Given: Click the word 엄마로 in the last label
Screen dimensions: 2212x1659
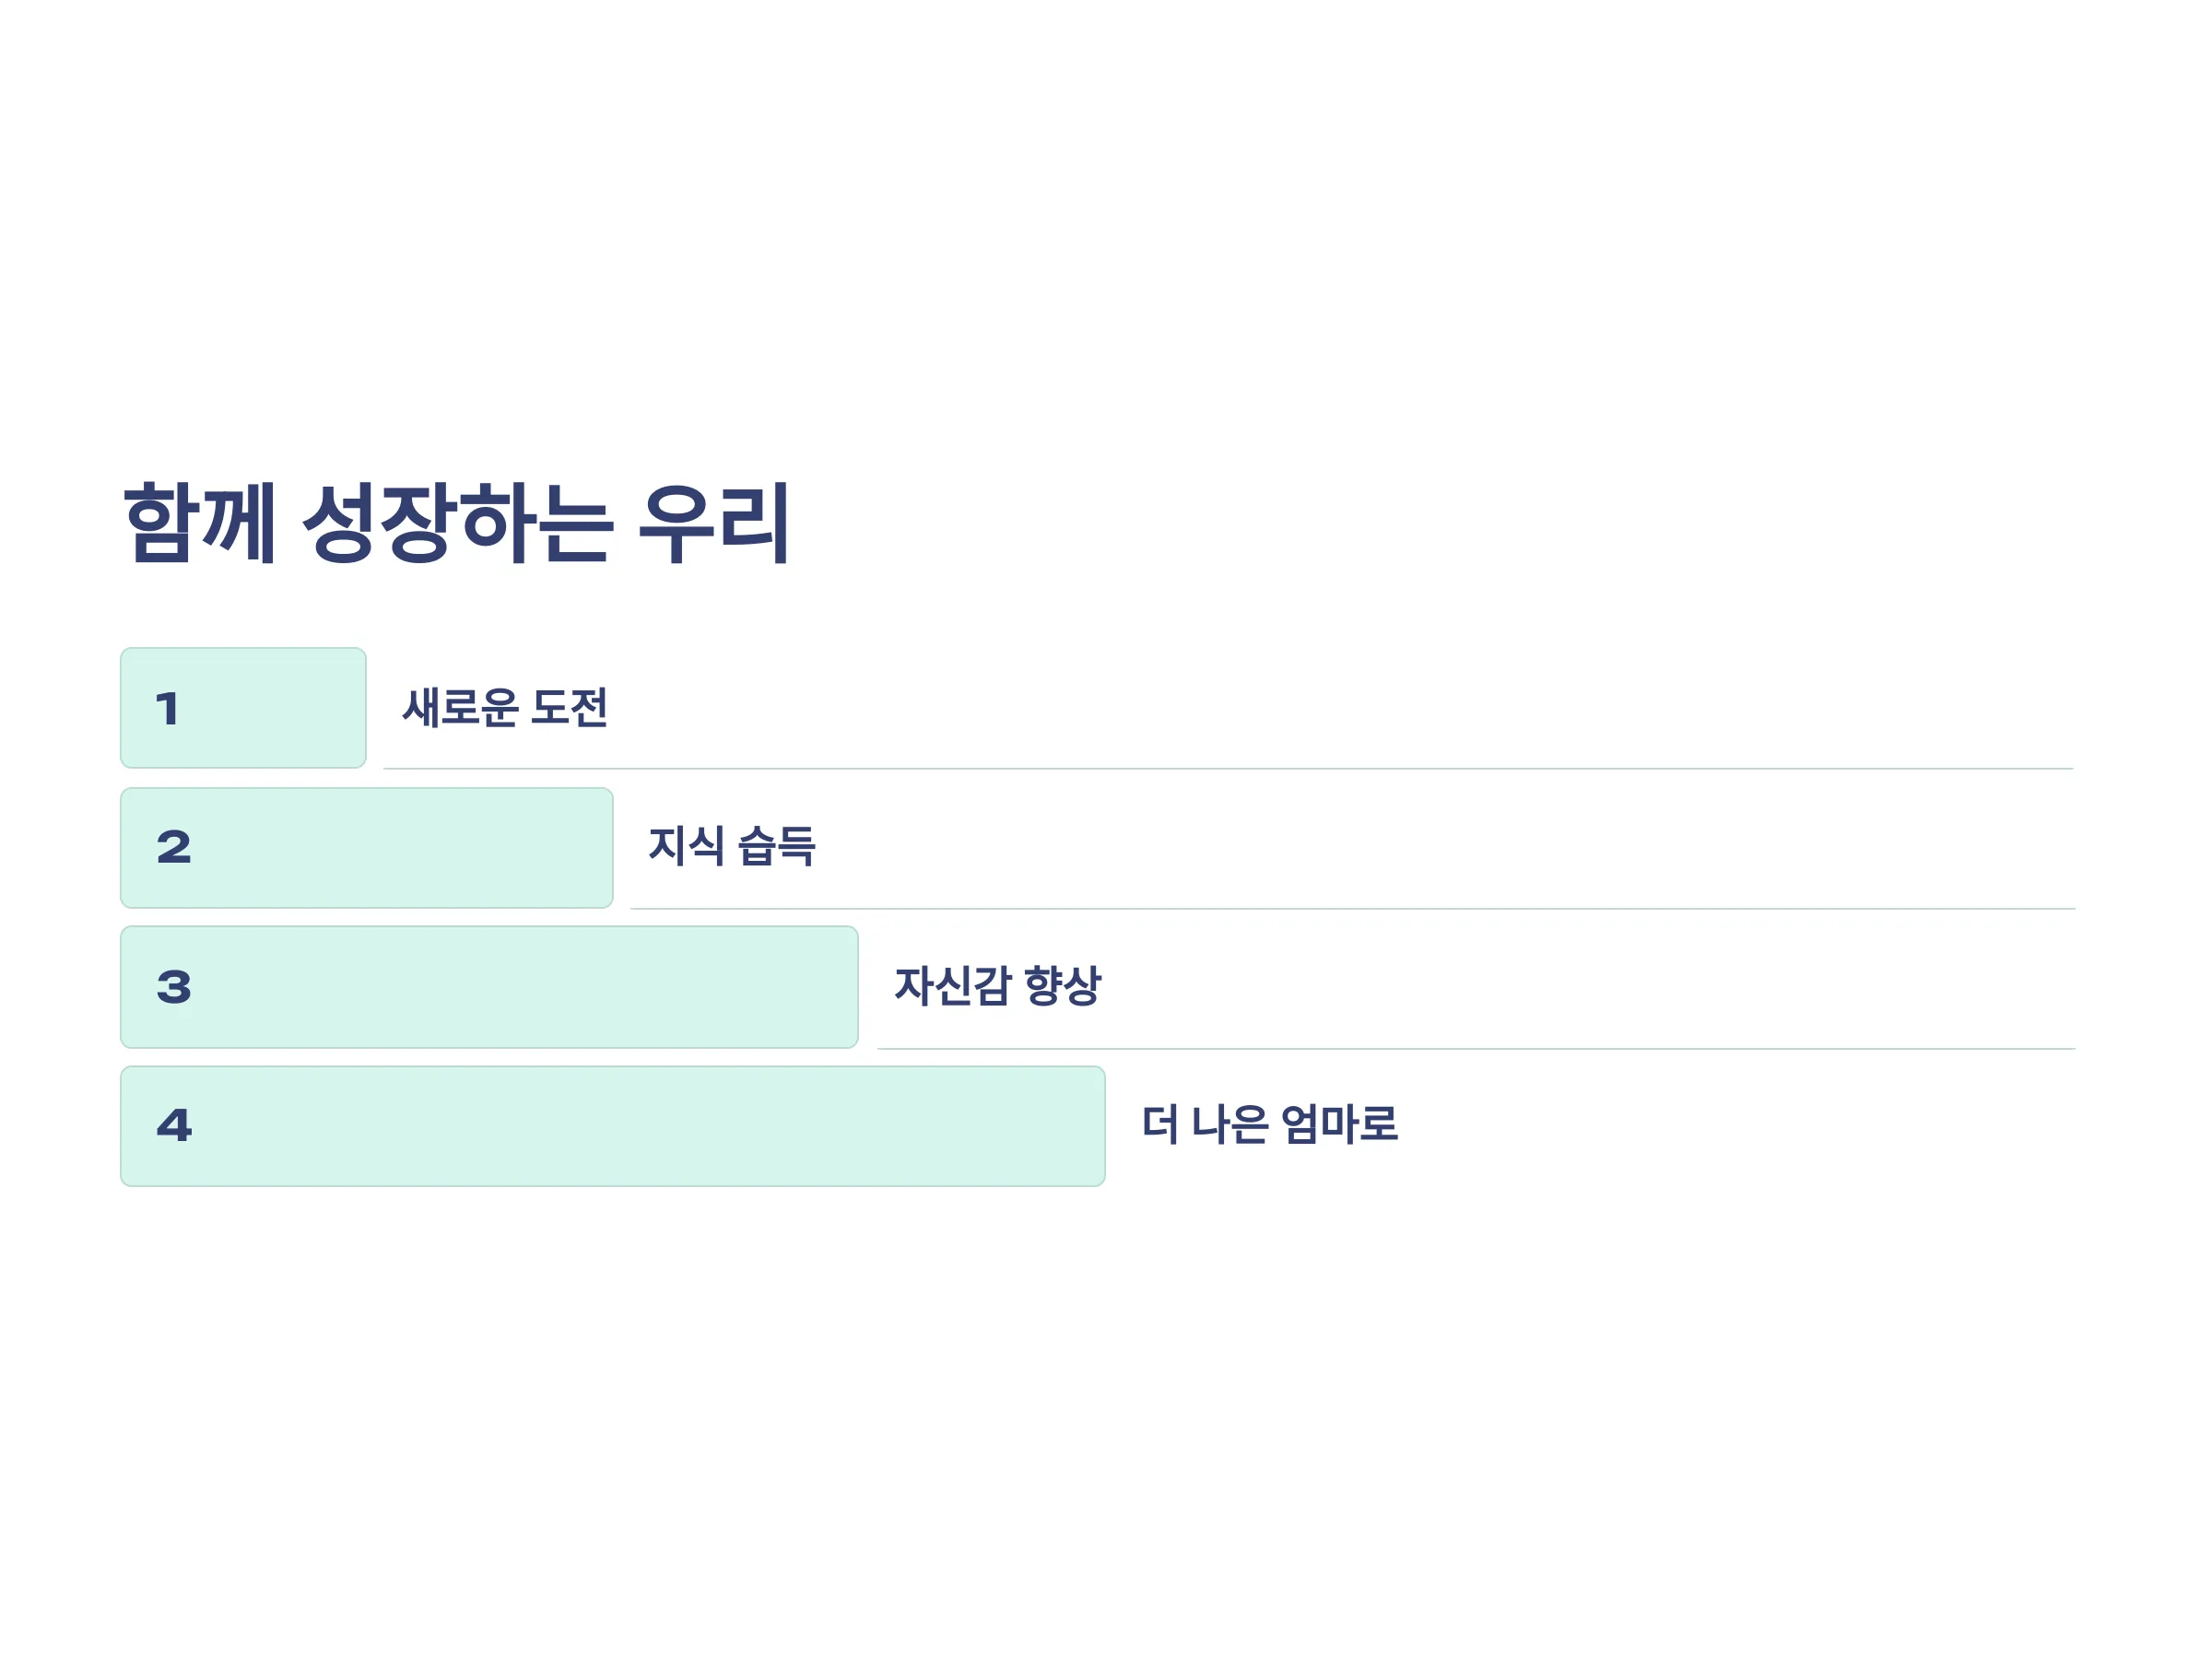Looking at the screenshot, I should tap(1340, 1124).
